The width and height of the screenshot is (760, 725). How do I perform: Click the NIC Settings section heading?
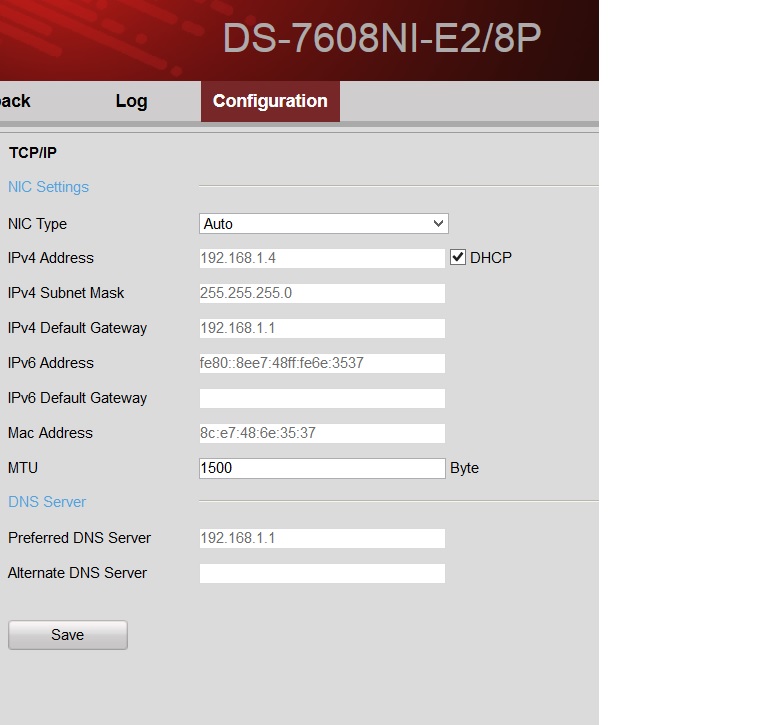click(x=48, y=187)
